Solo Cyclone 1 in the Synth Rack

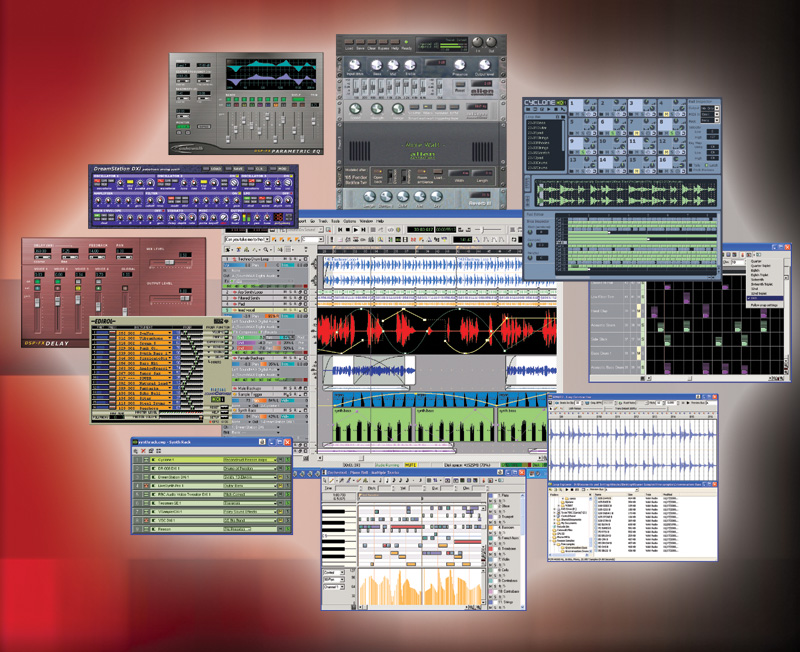287,460
